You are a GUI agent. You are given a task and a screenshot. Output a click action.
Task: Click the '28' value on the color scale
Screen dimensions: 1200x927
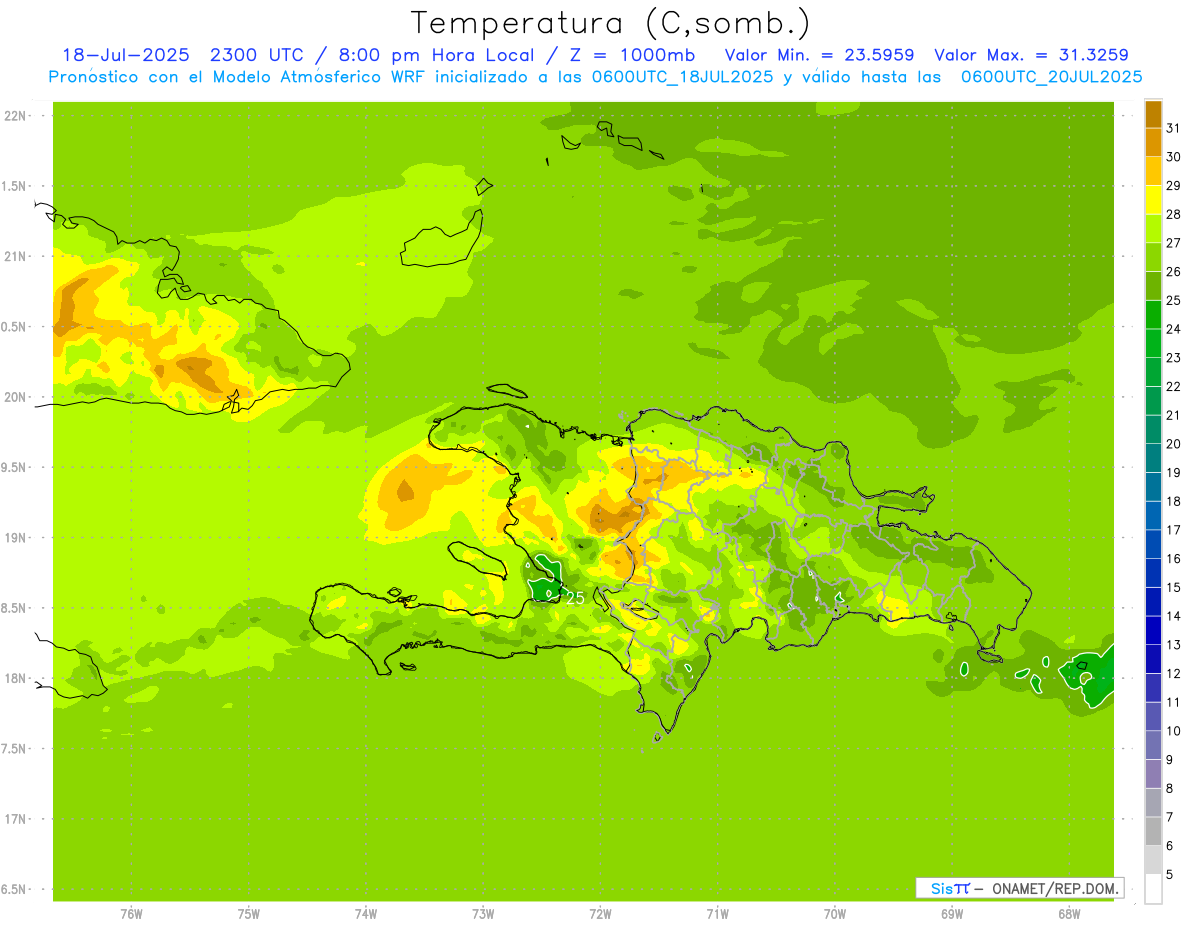tap(1174, 213)
